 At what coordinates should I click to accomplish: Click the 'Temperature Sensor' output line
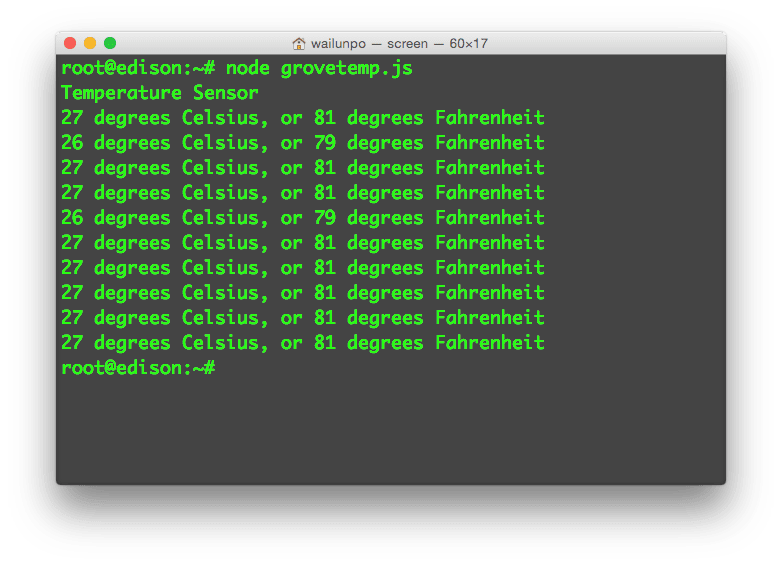coord(160,93)
